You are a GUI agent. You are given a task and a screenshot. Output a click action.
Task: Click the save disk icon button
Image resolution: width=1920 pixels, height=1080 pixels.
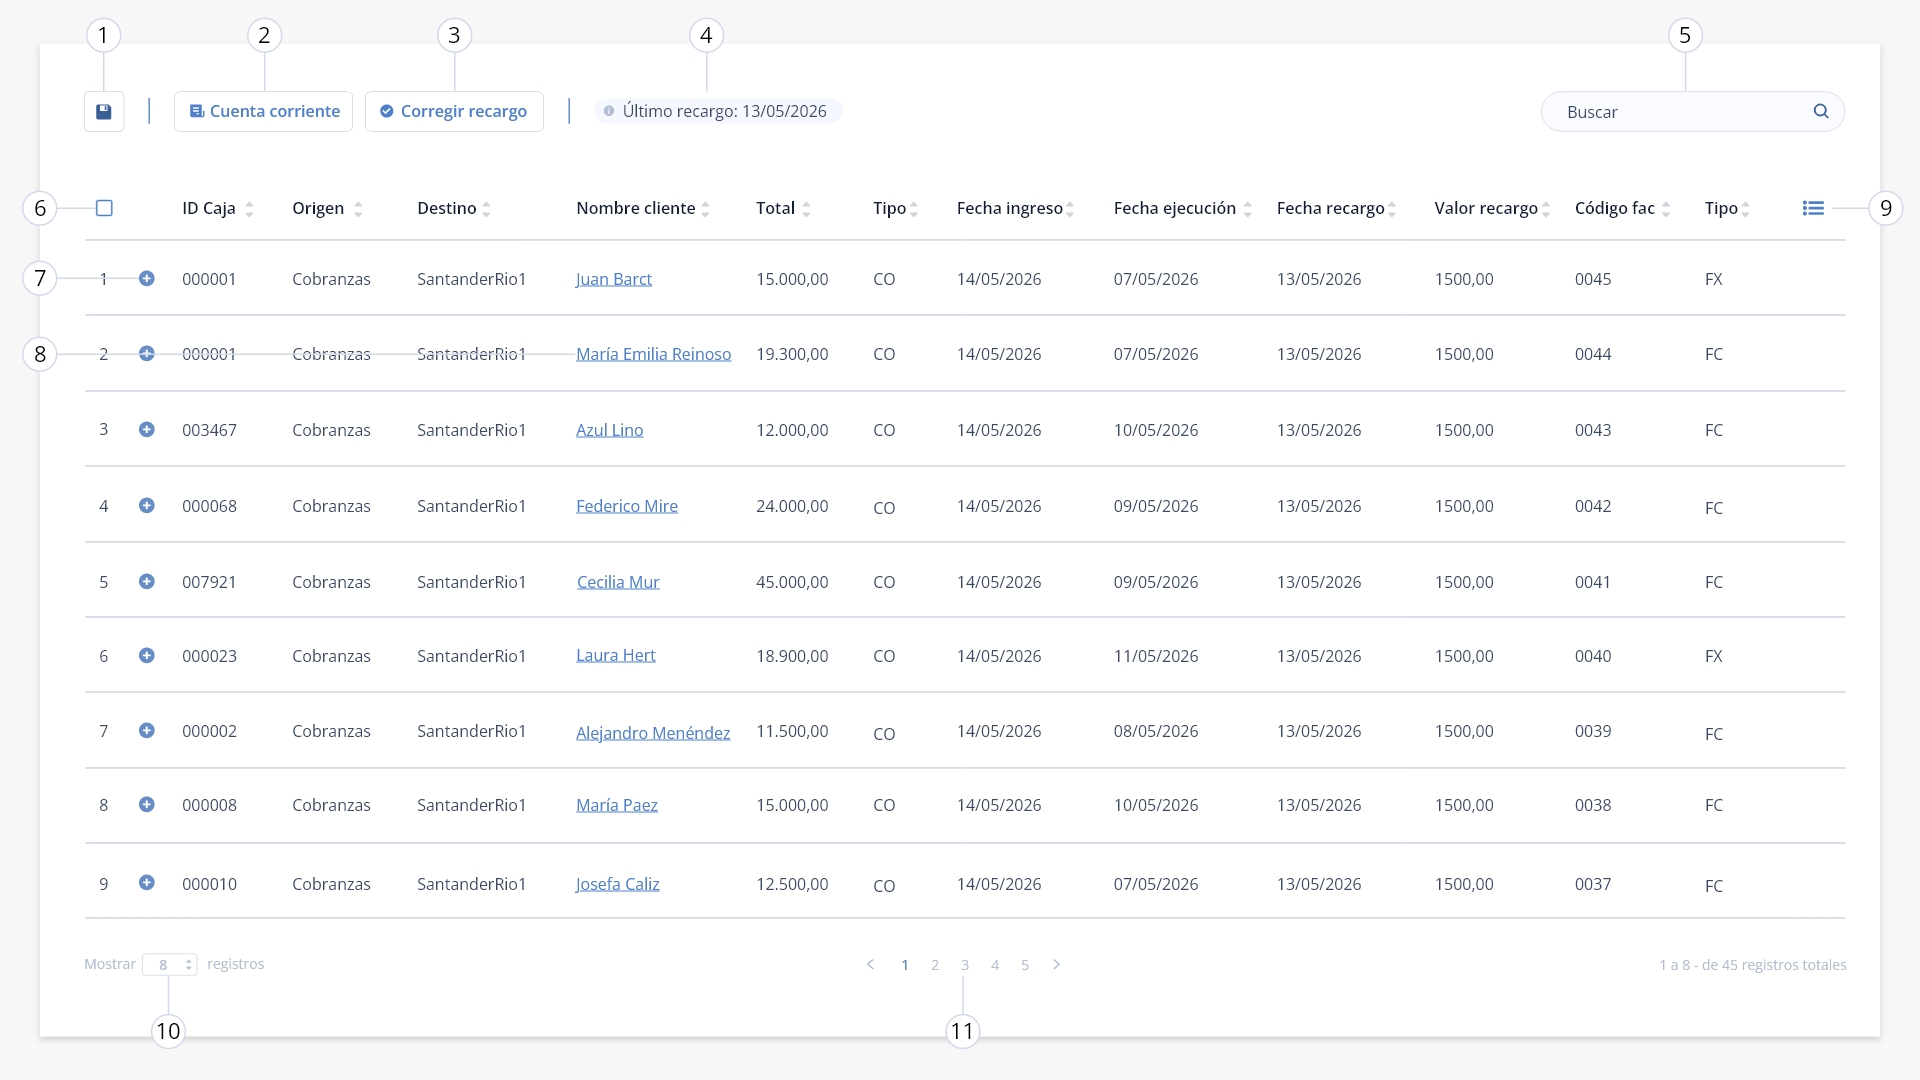104,111
